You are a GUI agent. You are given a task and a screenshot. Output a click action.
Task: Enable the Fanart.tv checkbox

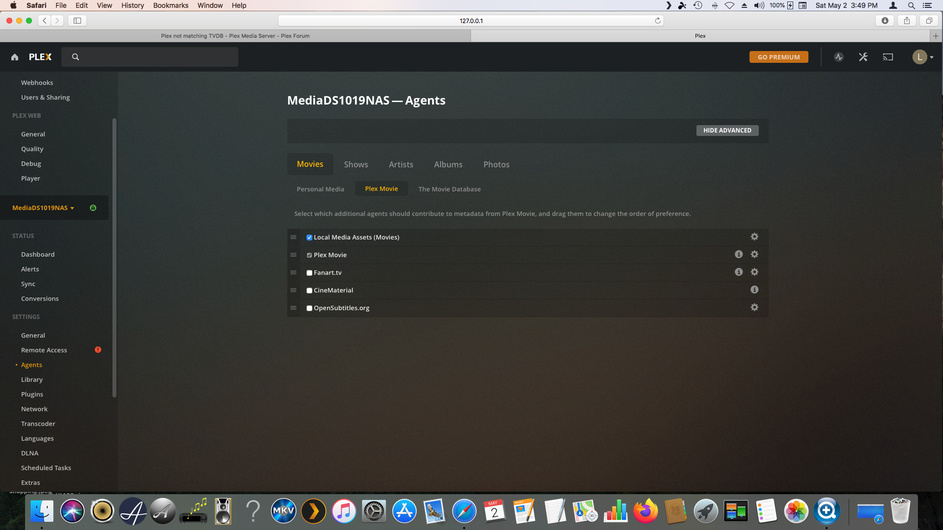click(309, 273)
